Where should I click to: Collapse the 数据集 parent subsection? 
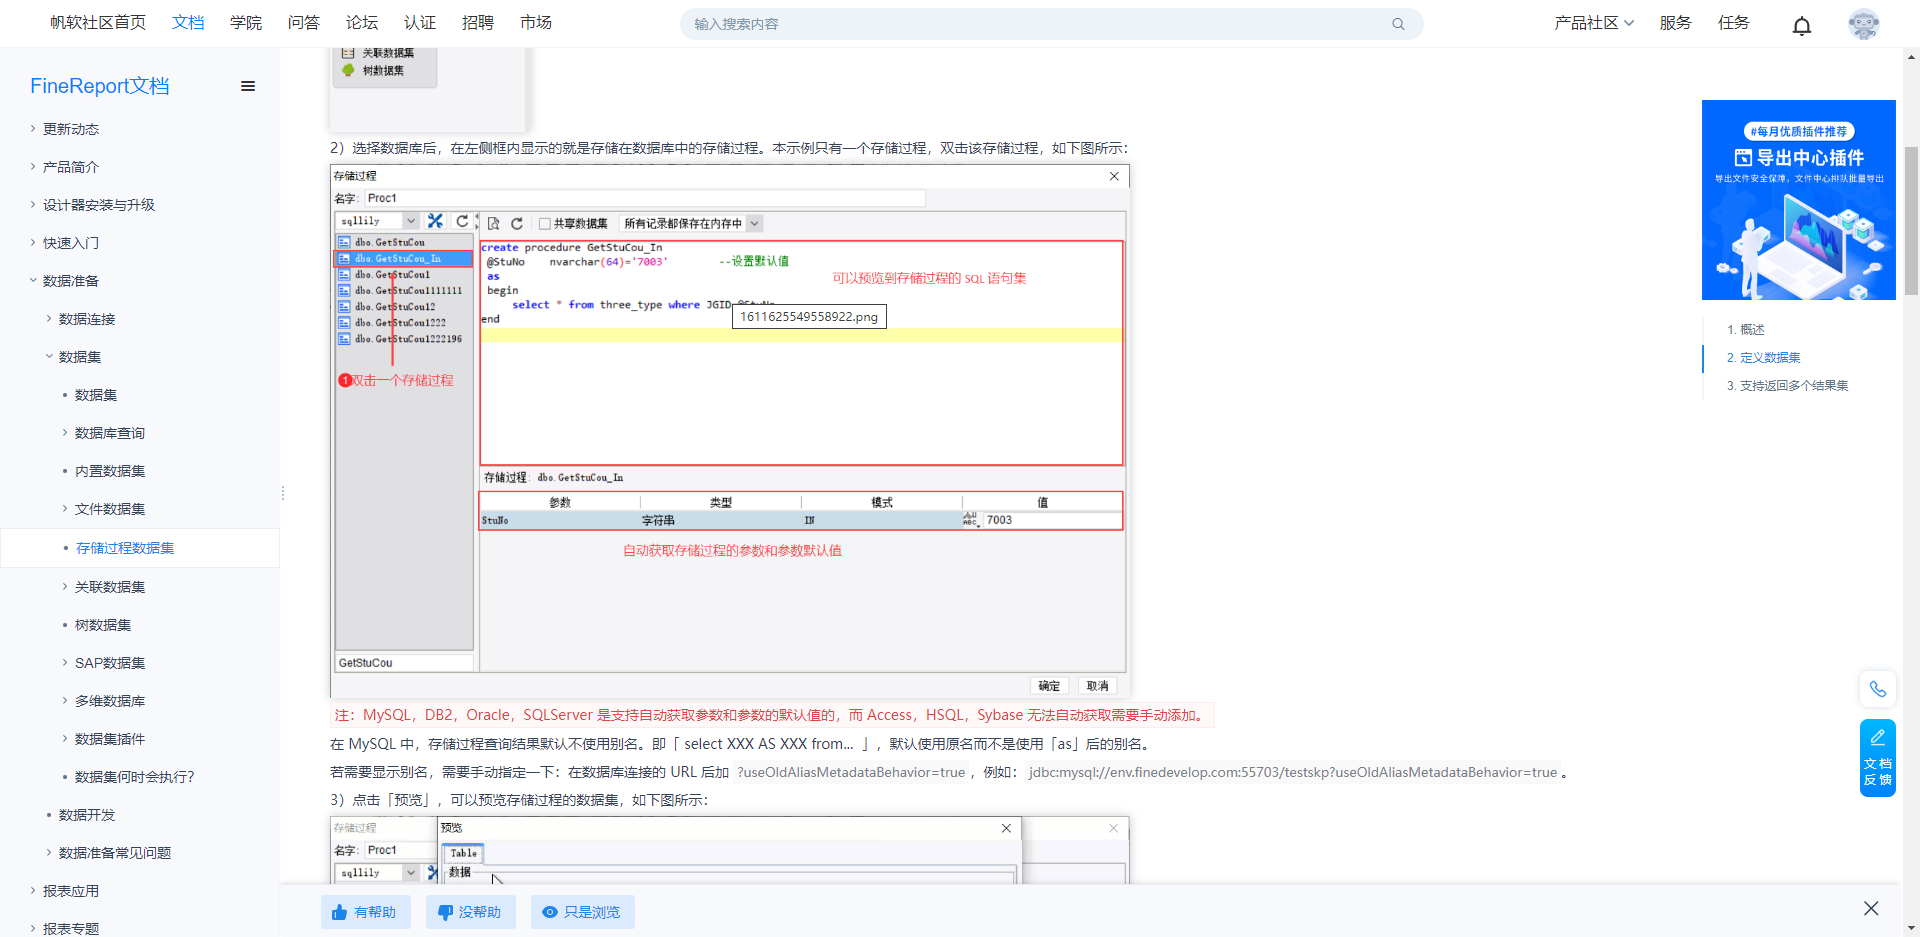click(x=80, y=357)
